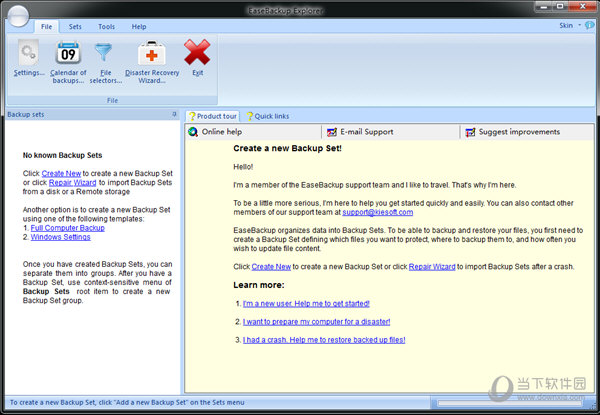This screenshot has height=415, width=600.
Task: Open the Settings gear icon
Action: click(29, 53)
